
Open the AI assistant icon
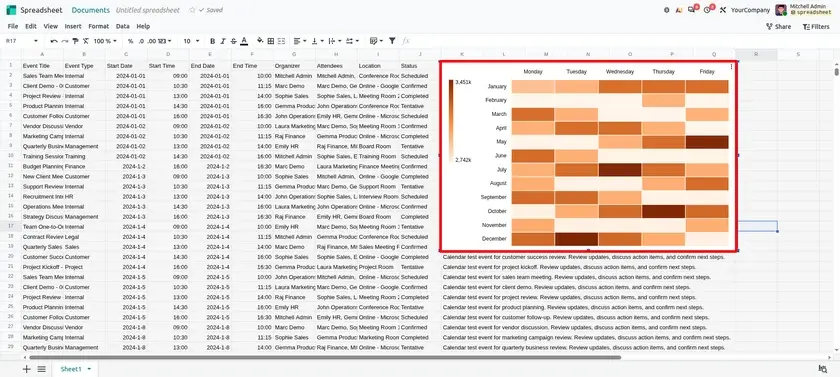[679, 10]
